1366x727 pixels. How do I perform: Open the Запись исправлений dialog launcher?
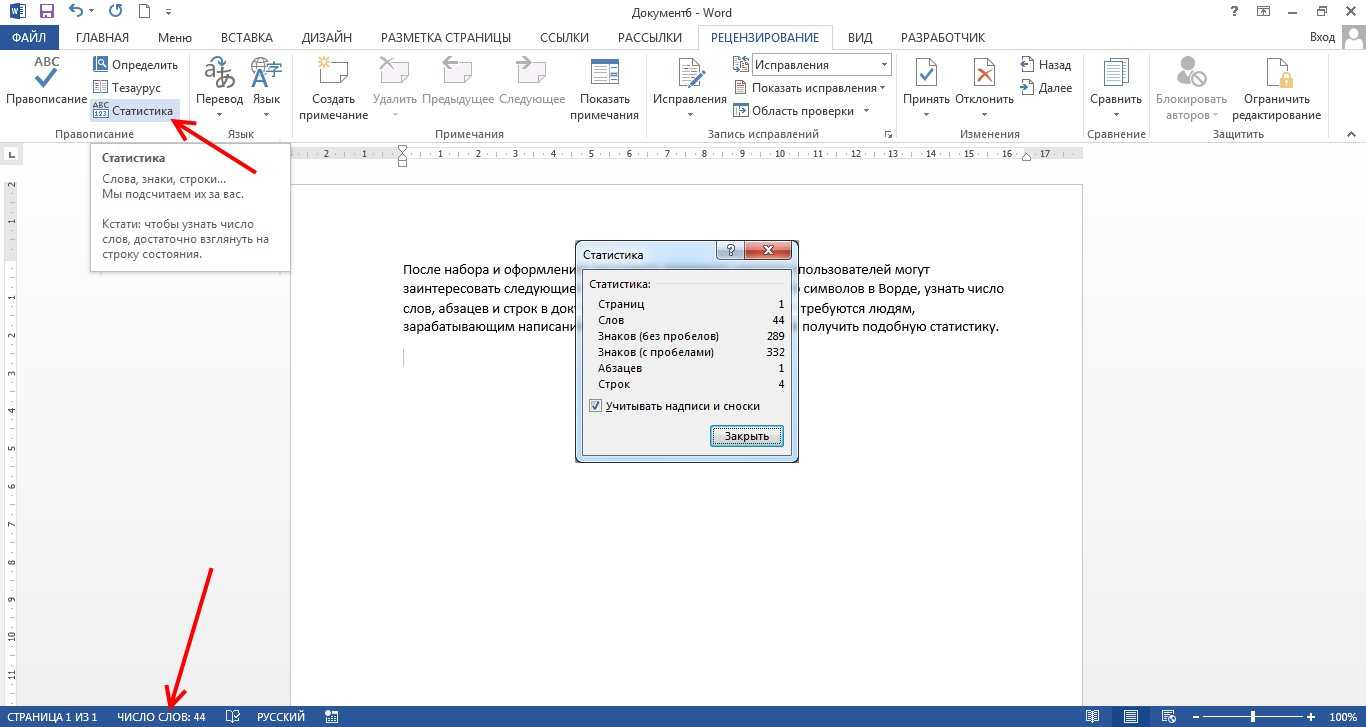pos(887,134)
